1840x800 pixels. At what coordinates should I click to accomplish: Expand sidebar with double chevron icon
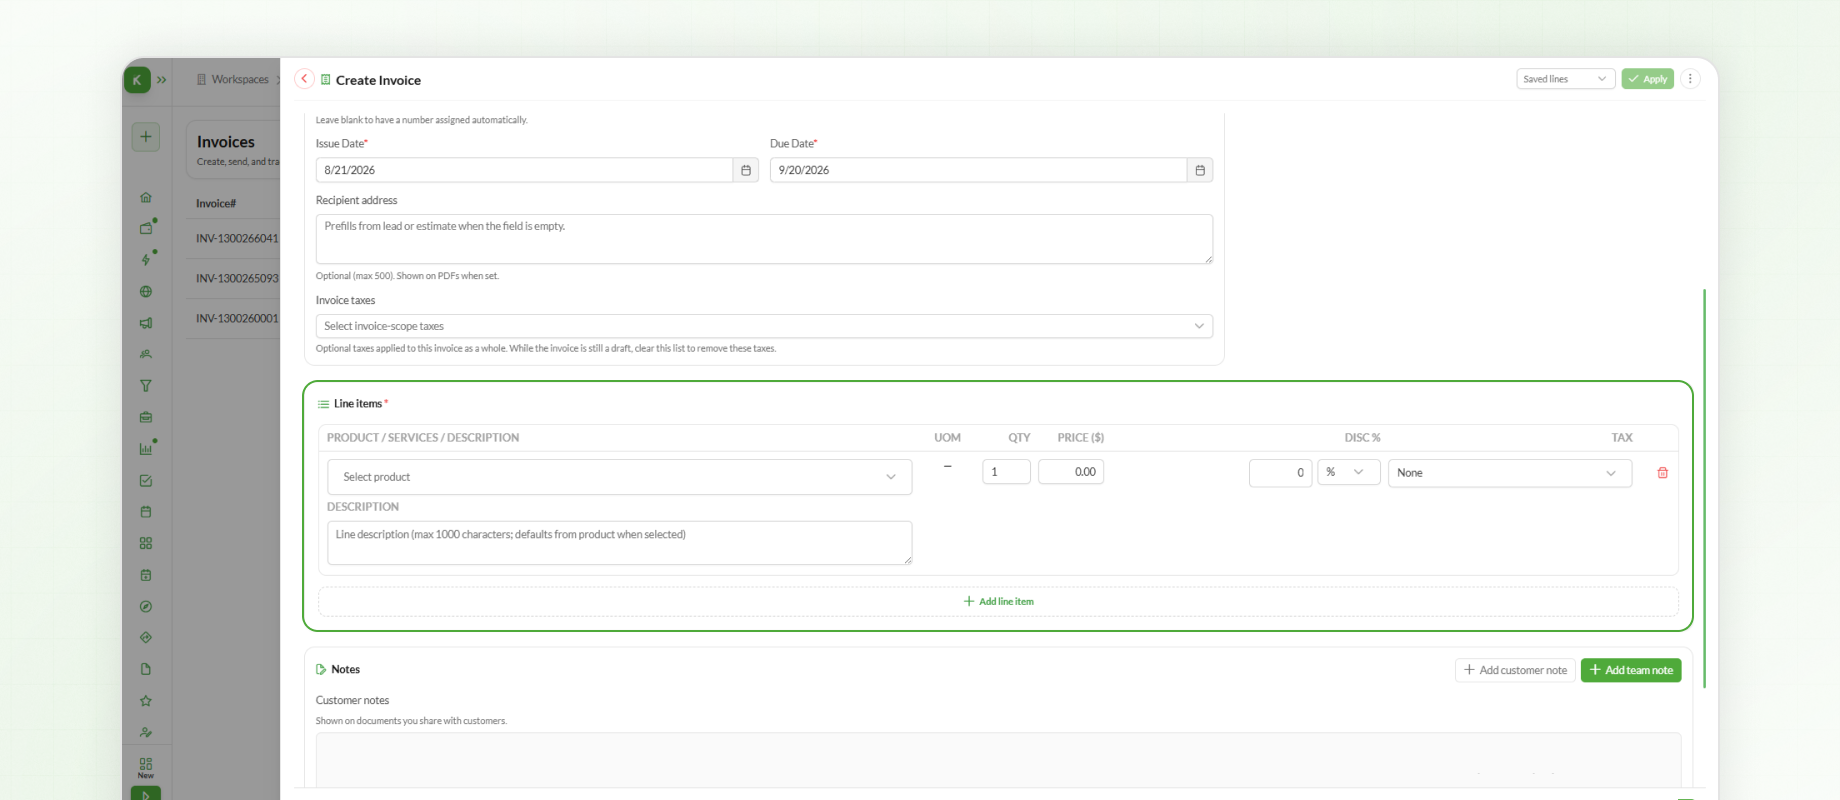[x=161, y=80]
